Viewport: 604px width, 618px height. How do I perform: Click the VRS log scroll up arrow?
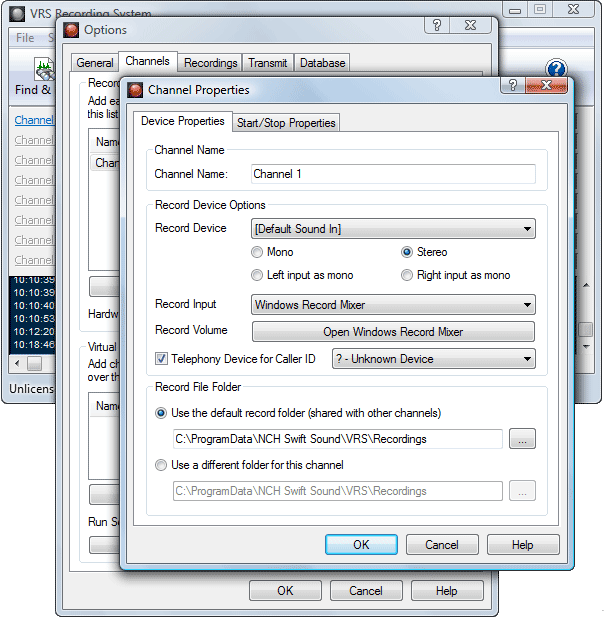point(586,285)
